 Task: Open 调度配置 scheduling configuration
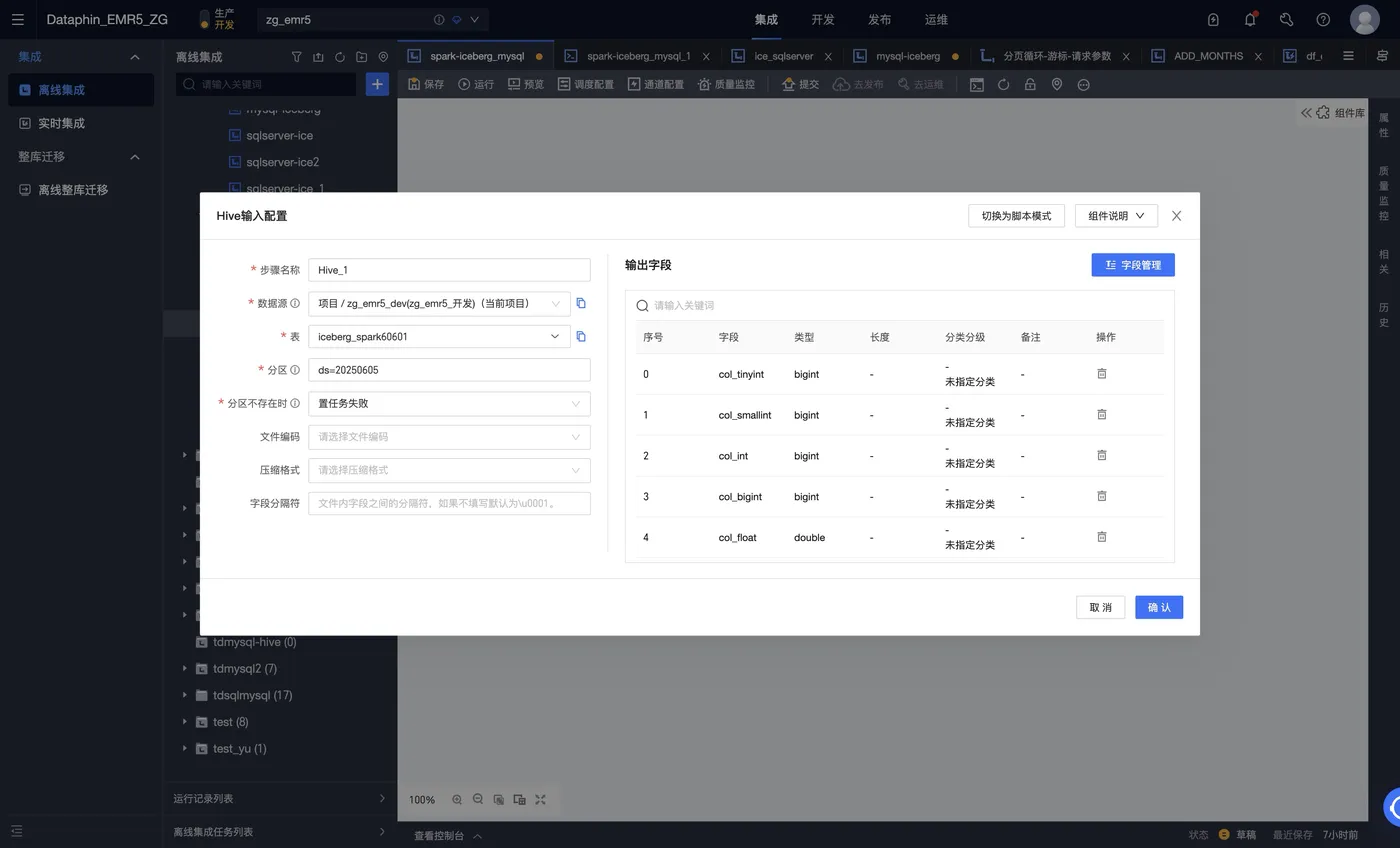[586, 84]
